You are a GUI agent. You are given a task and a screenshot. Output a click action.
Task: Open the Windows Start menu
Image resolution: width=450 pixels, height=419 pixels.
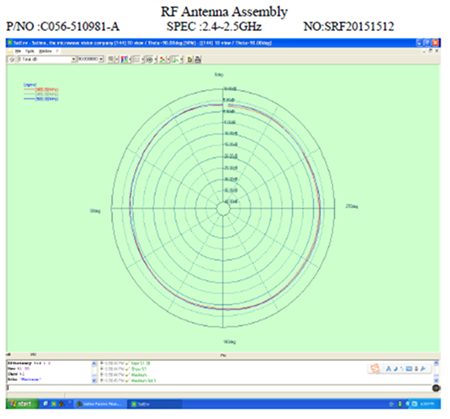[x=22, y=404]
